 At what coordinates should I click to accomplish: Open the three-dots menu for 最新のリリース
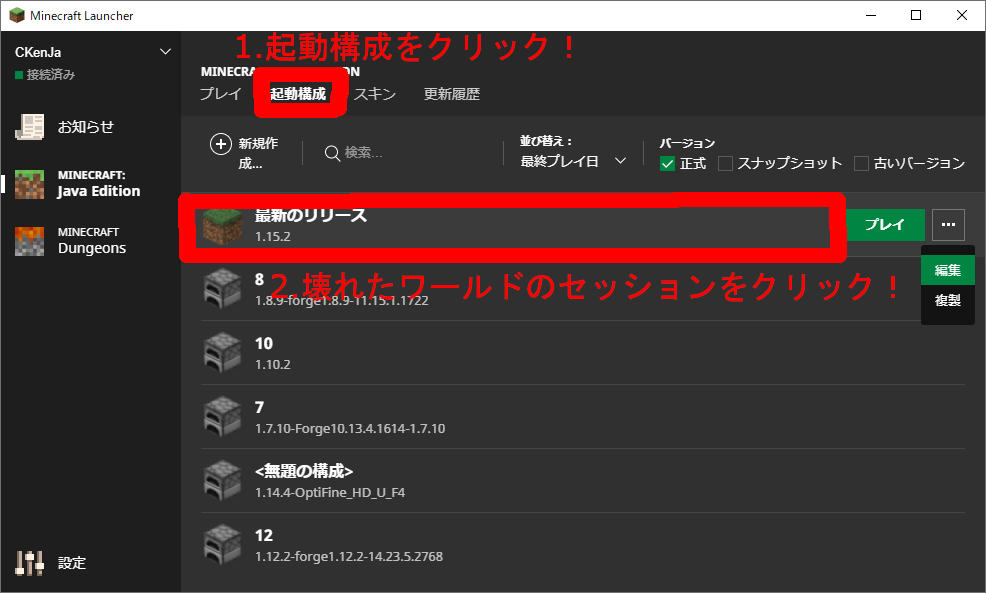[948, 224]
